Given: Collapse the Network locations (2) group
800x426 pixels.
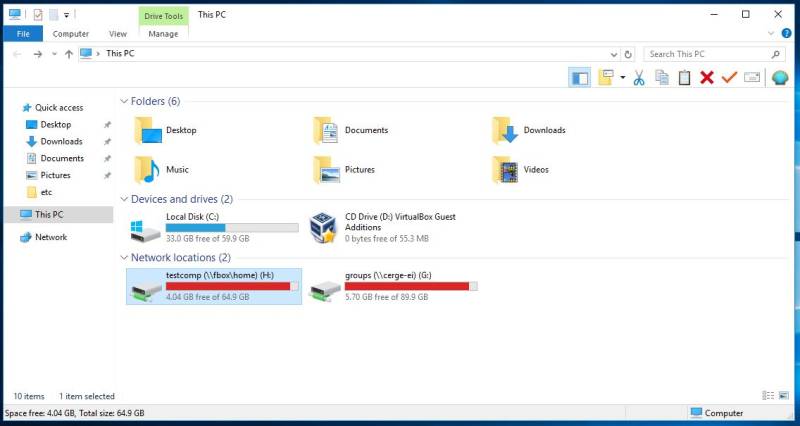Looking at the screenshot, I should [x=124, y=258].
